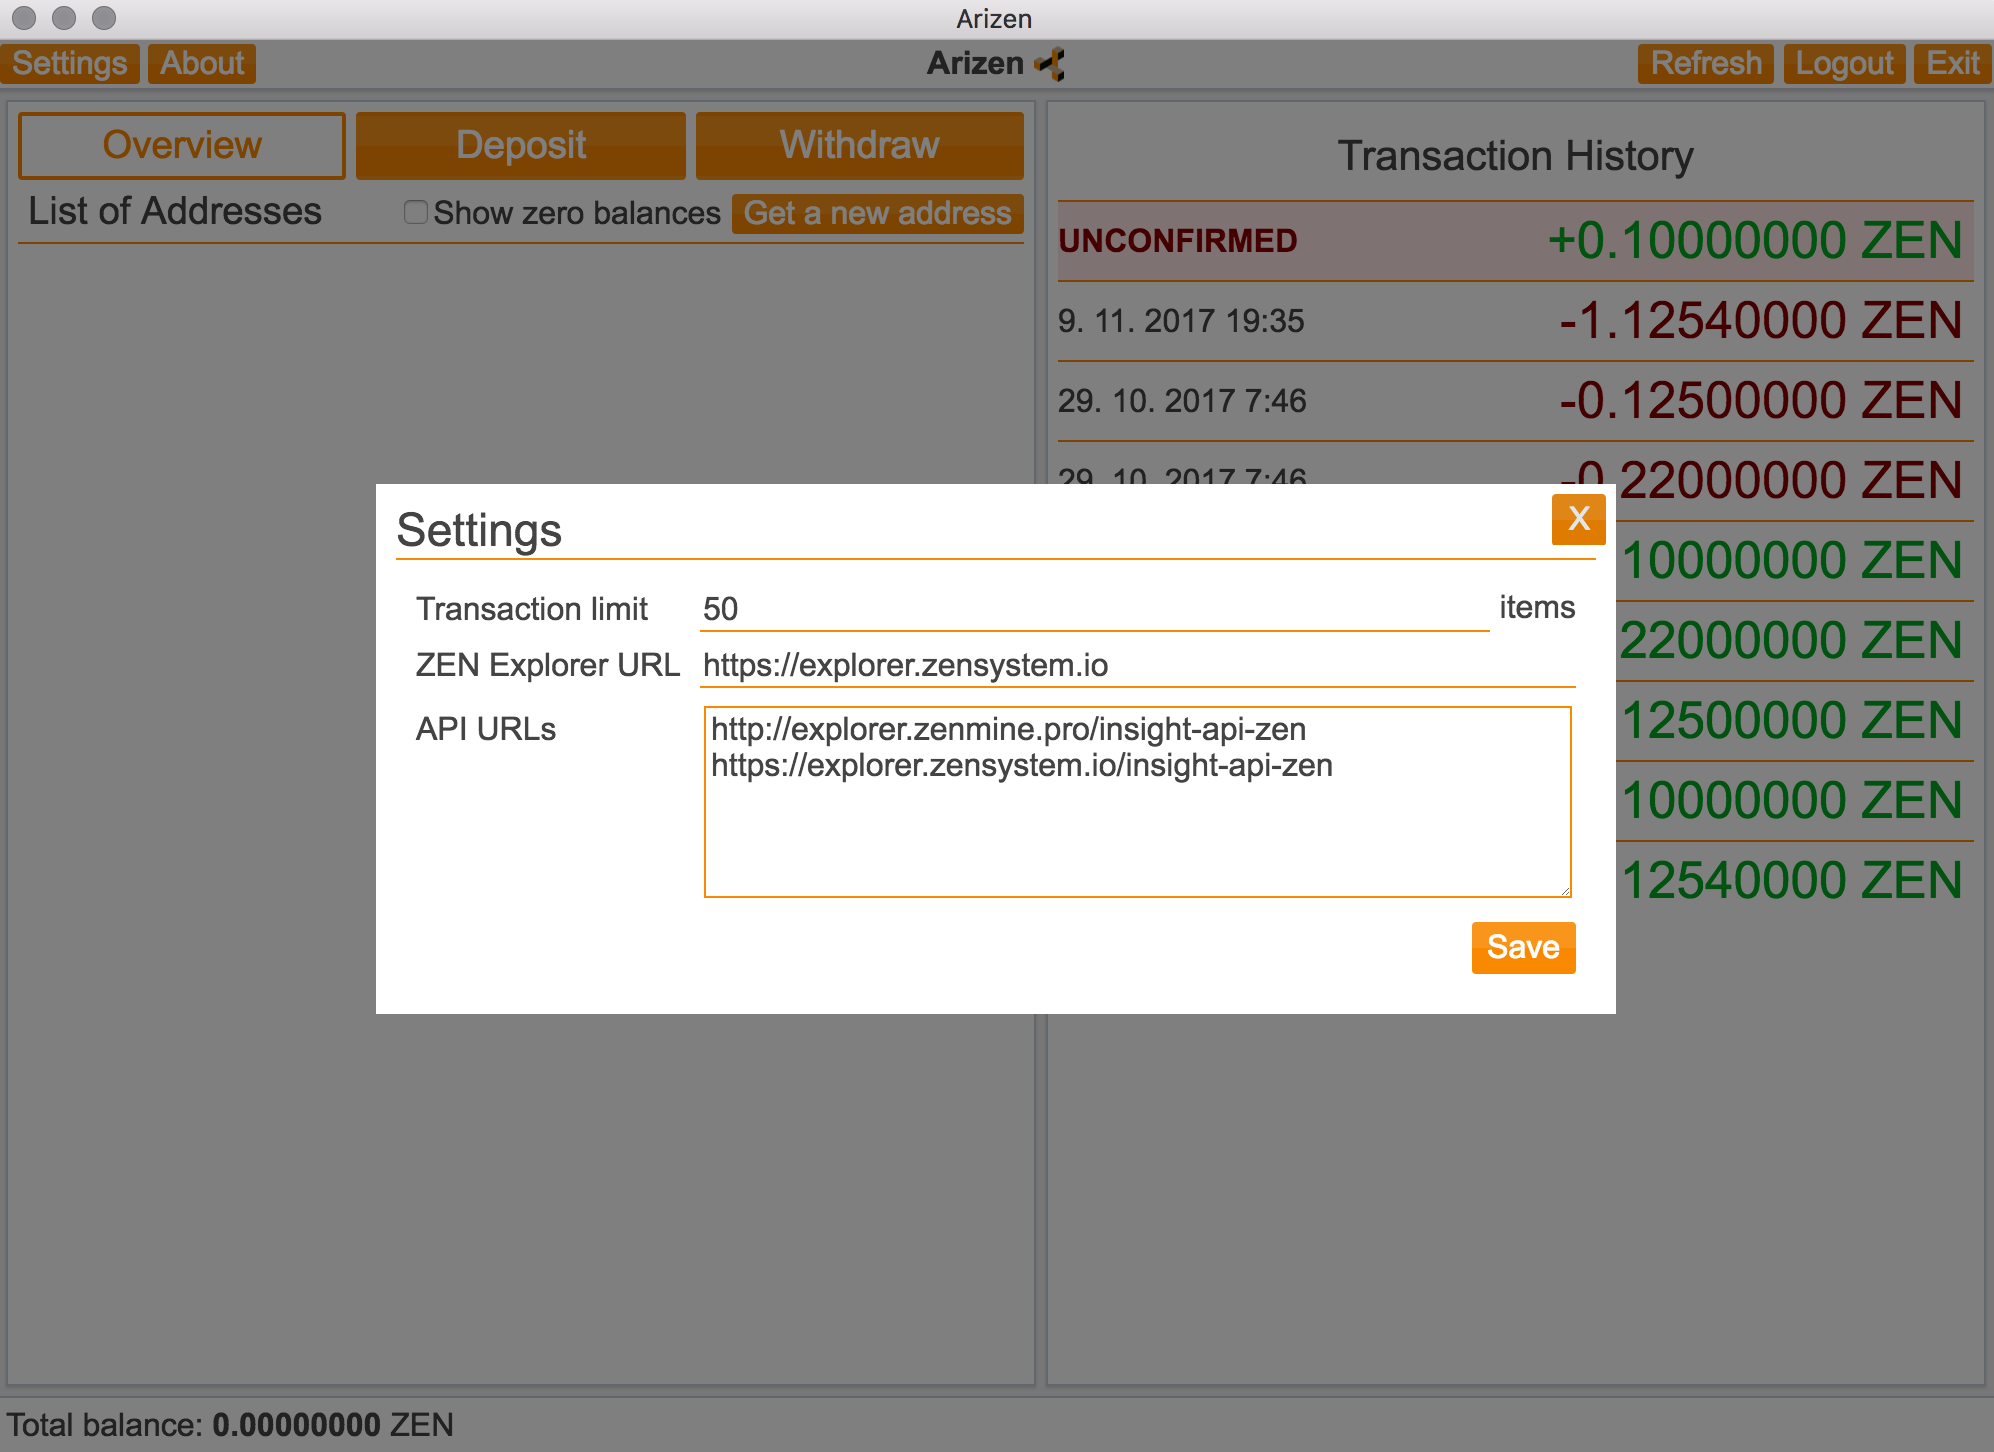The image size is (1994, 1452).
Task: Click the Logout button
Action: pyautogui.click(x=1847, y=63)
